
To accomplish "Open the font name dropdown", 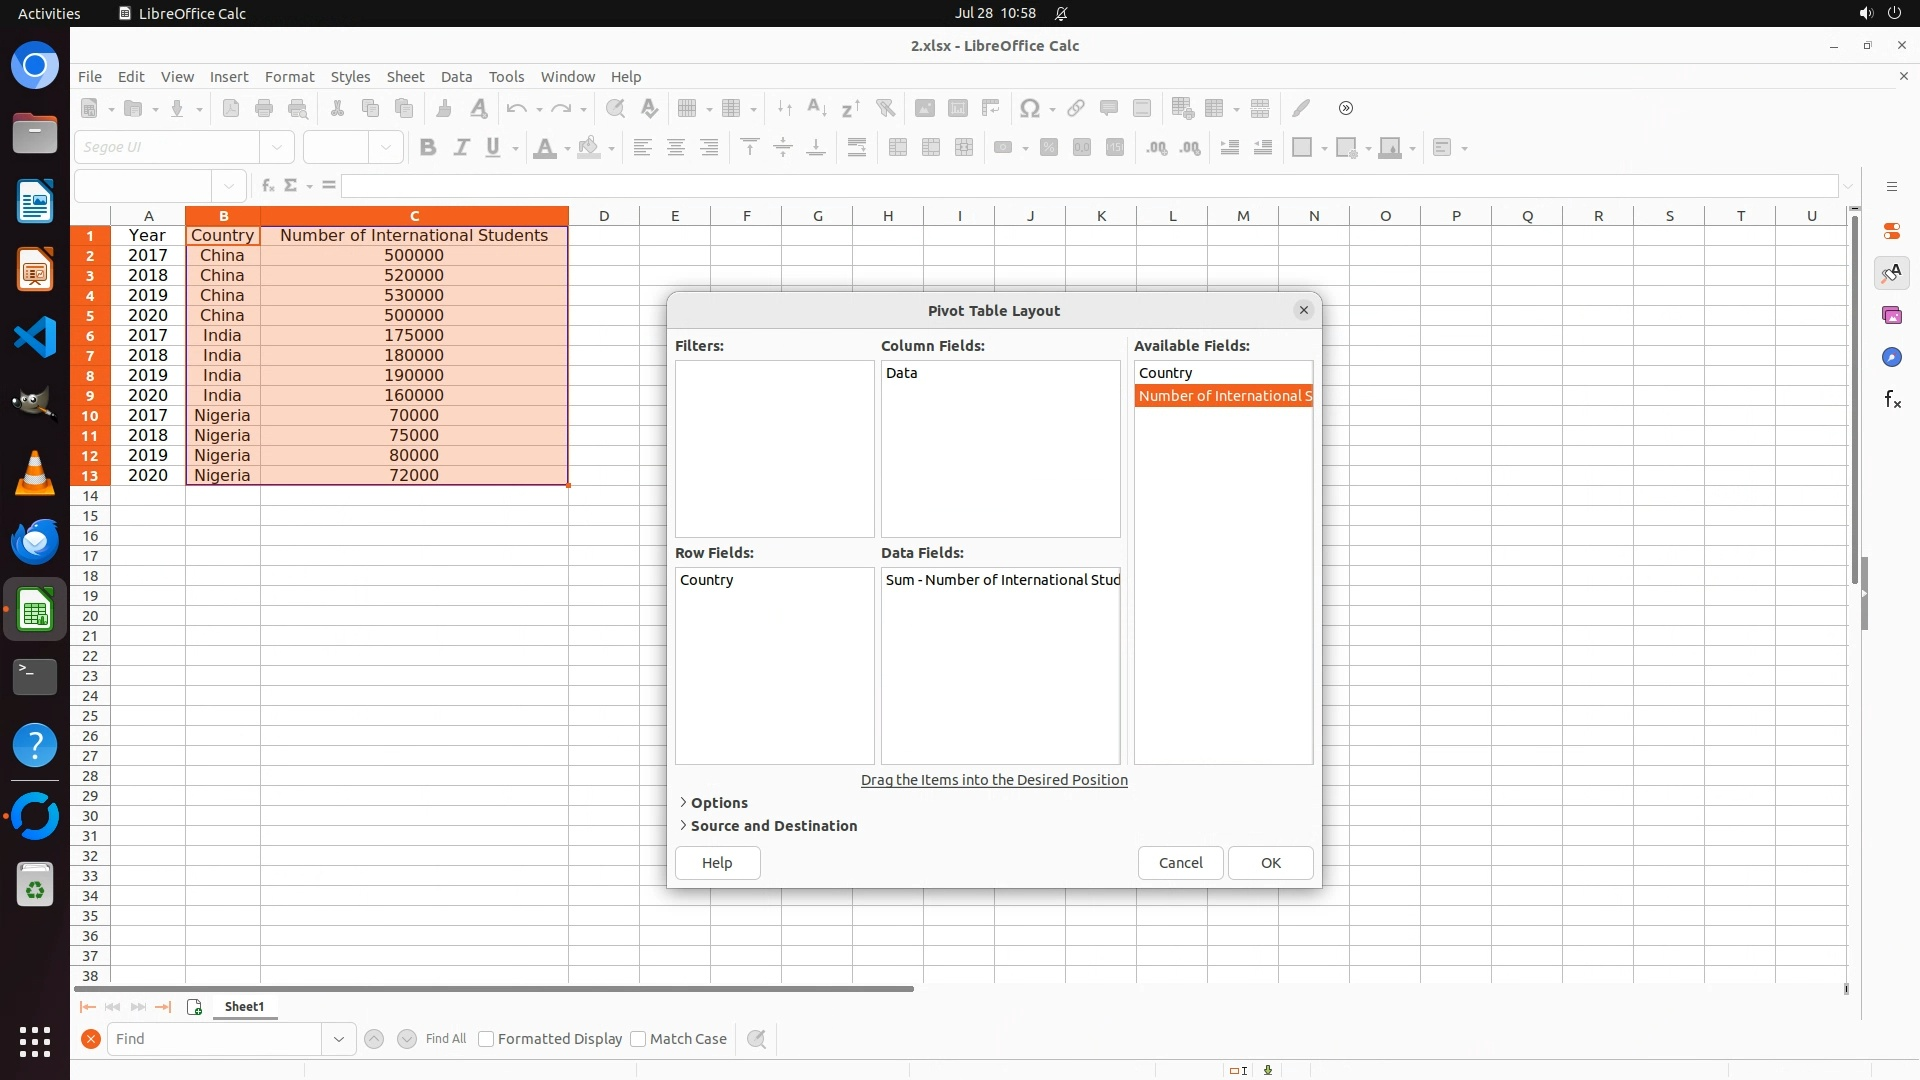I will pyautogui.click(x=277, y=148).
